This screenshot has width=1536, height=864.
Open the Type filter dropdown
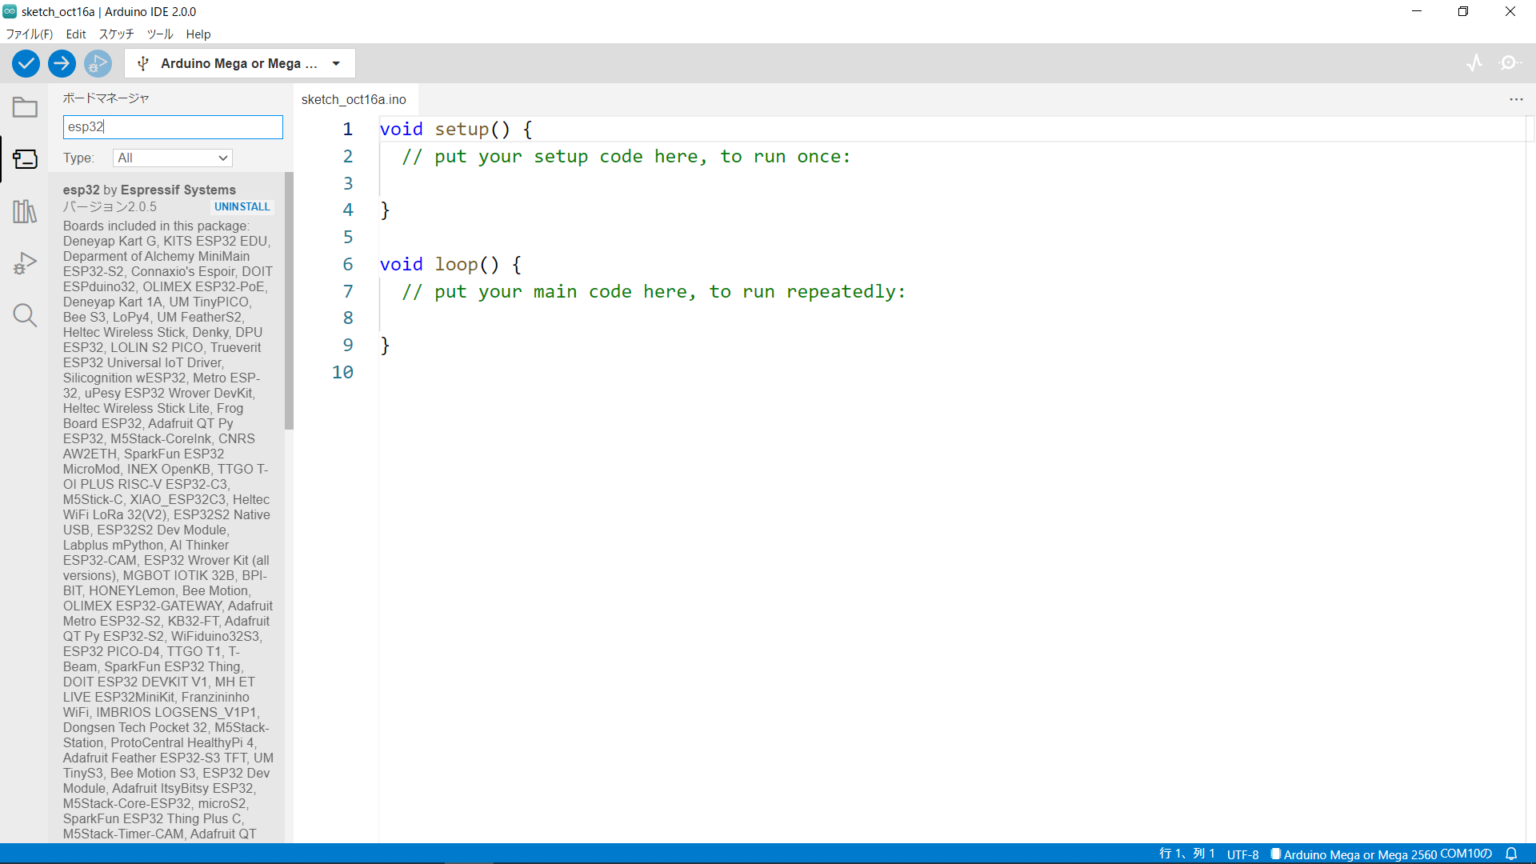tap(173, 158)
